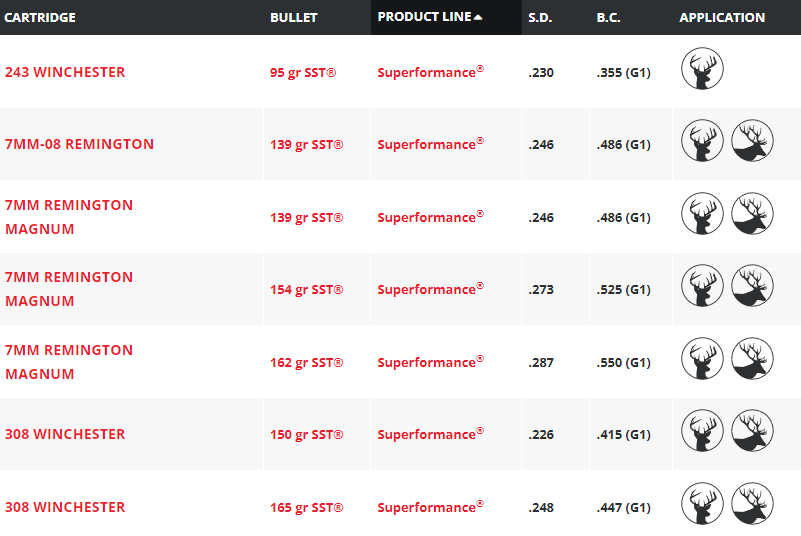Click the deer icon in 308 Winchester 165 gr row
The height and width of the screenshot is (536, 801).
702,503
